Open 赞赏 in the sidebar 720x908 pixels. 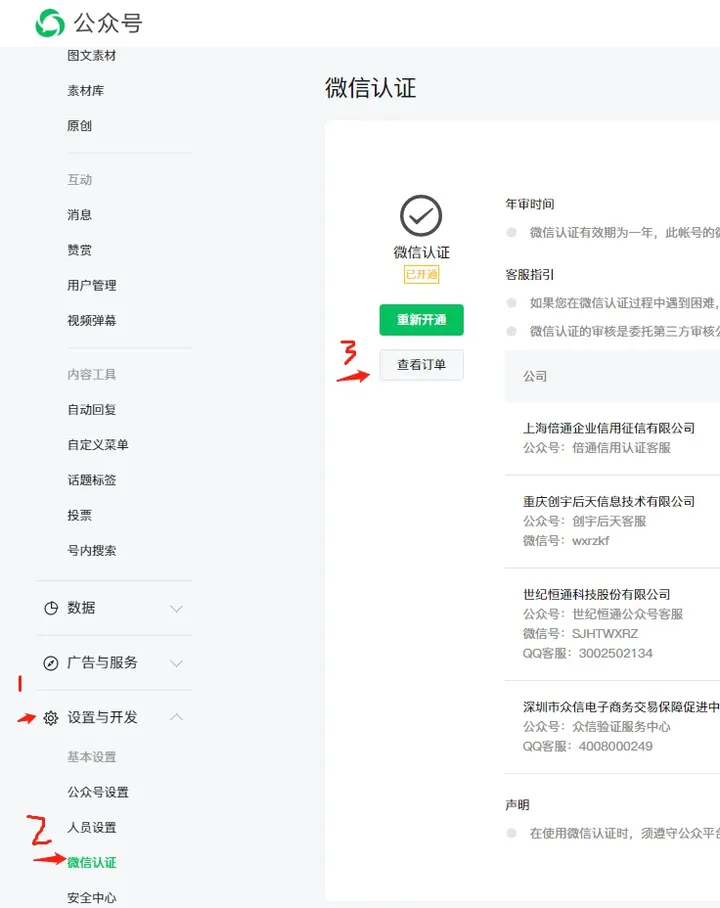point(79,250)
